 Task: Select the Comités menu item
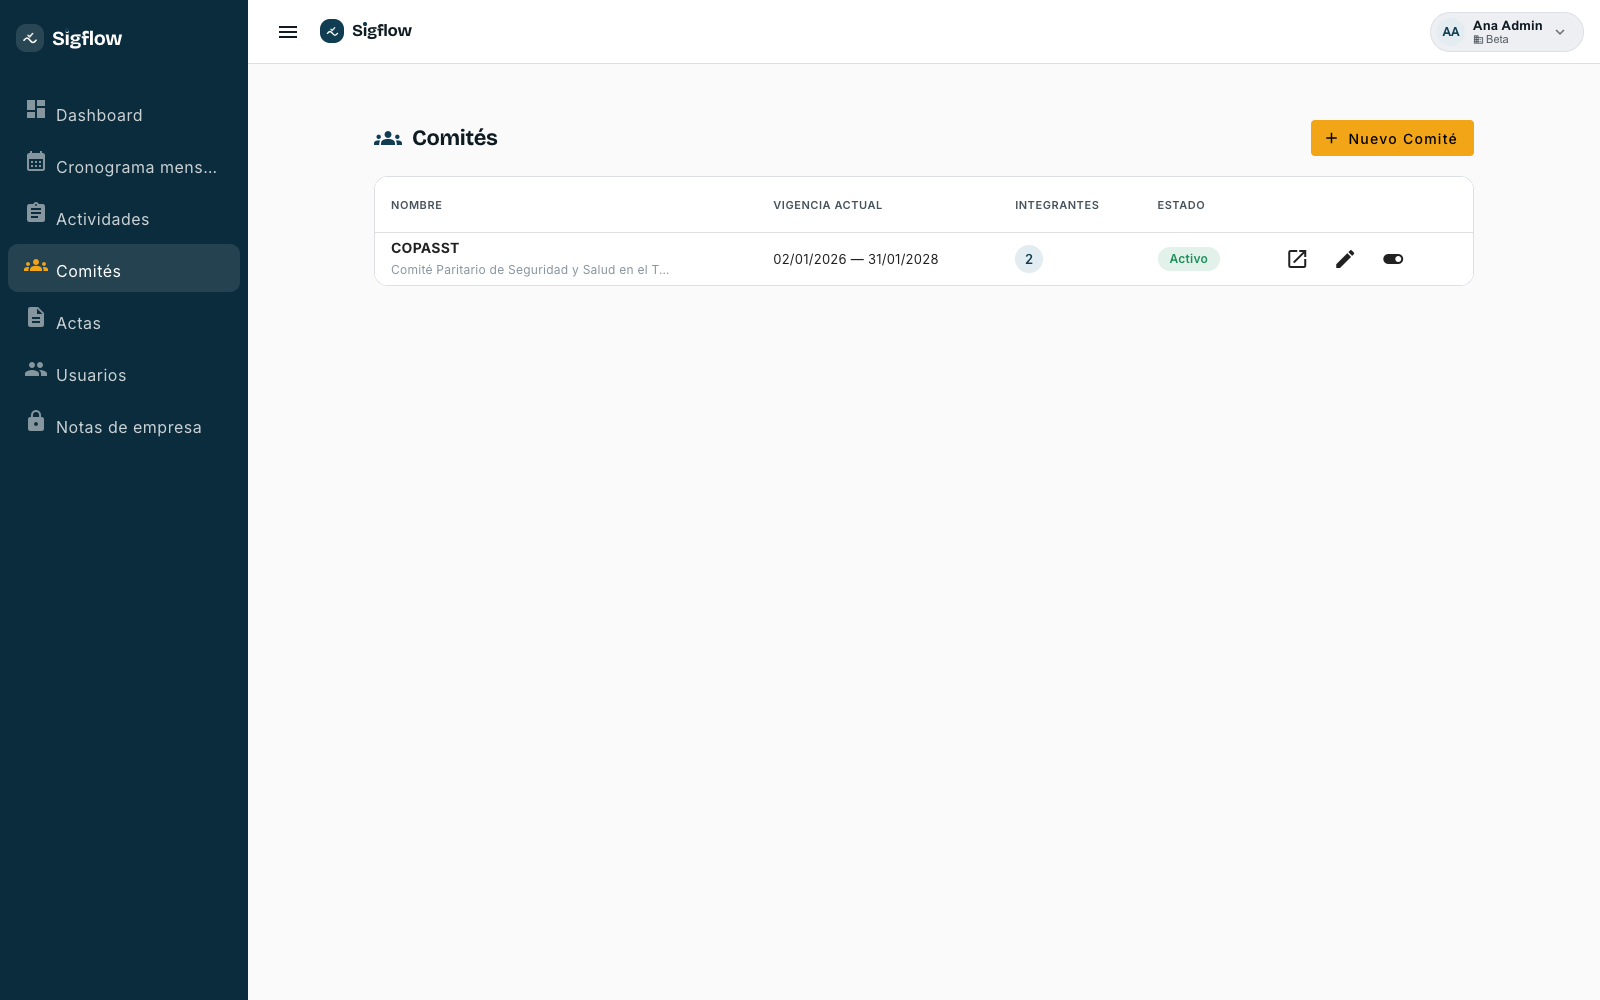124,268
